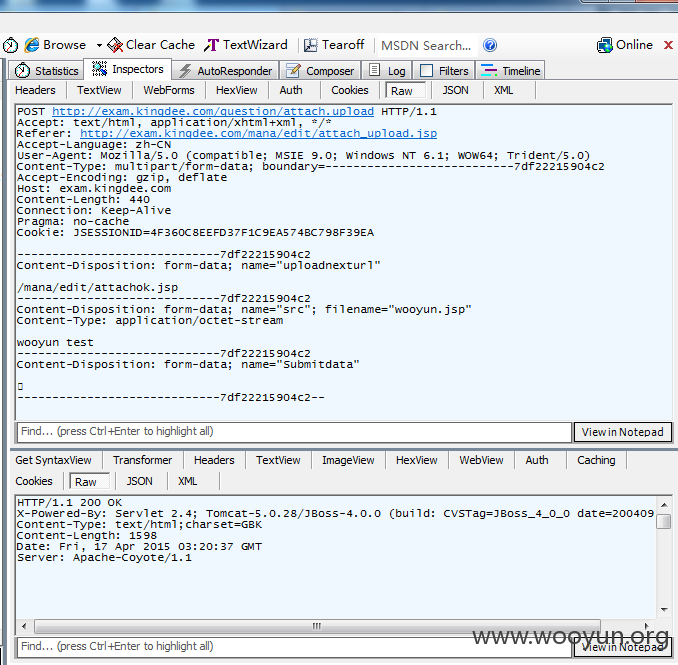Switch to the Log tab
This screenshot has width=678, height=665.
(x=387, y=70)
